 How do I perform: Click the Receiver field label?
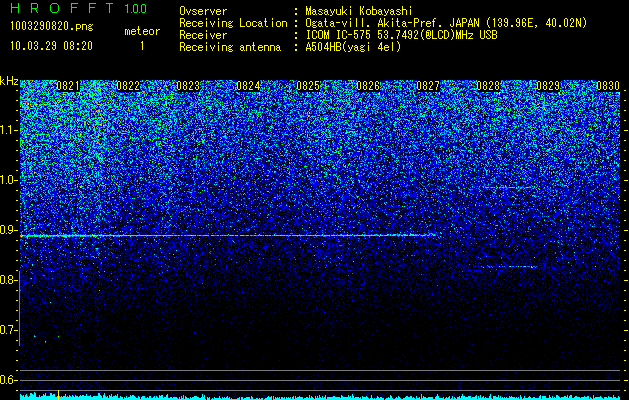[203, 35]
